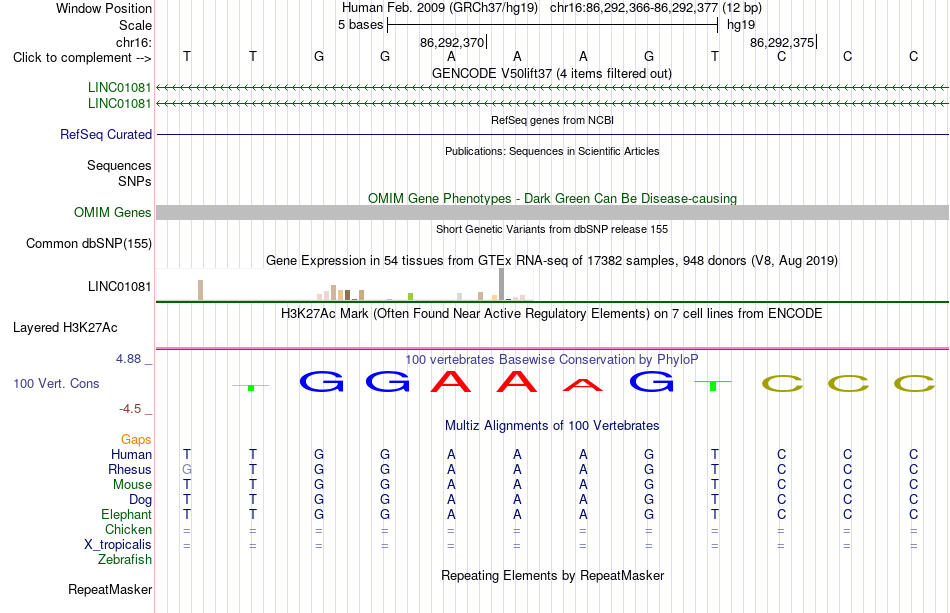Select the Rhesus alignment row label

(130, 469)
